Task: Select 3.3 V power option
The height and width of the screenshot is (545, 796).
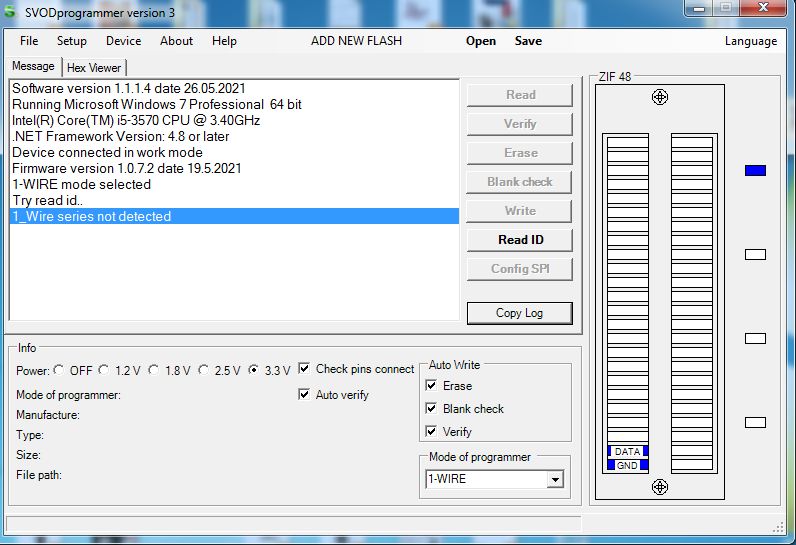Action: point(253,370)
